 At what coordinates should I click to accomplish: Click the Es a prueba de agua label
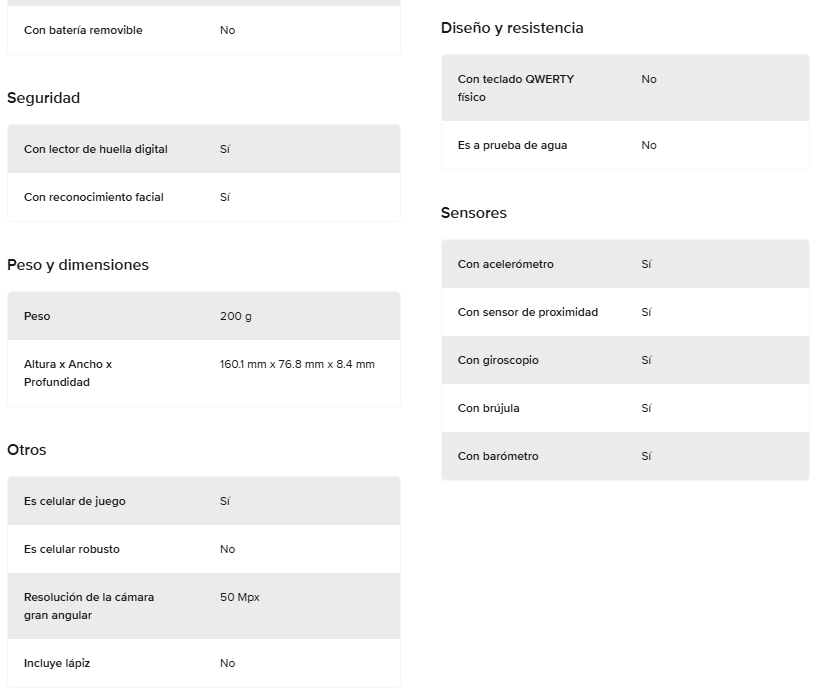point(512,145)
